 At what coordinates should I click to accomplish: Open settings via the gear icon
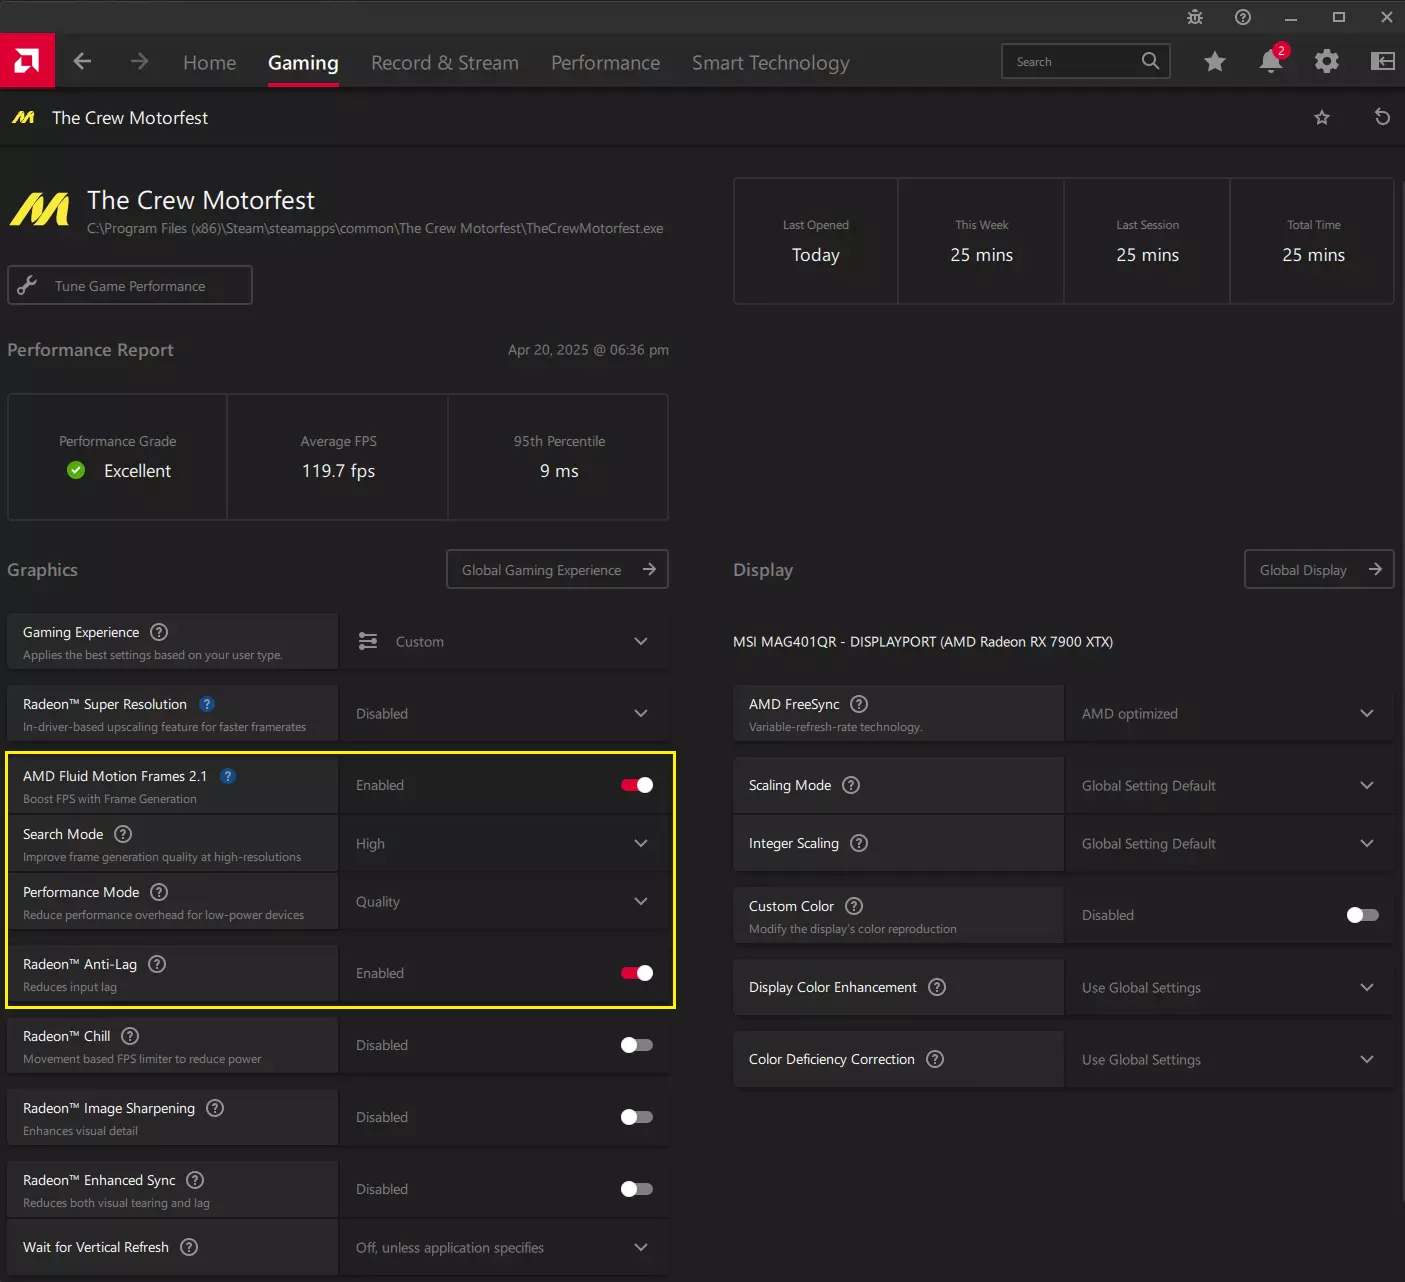[1326, 62]
